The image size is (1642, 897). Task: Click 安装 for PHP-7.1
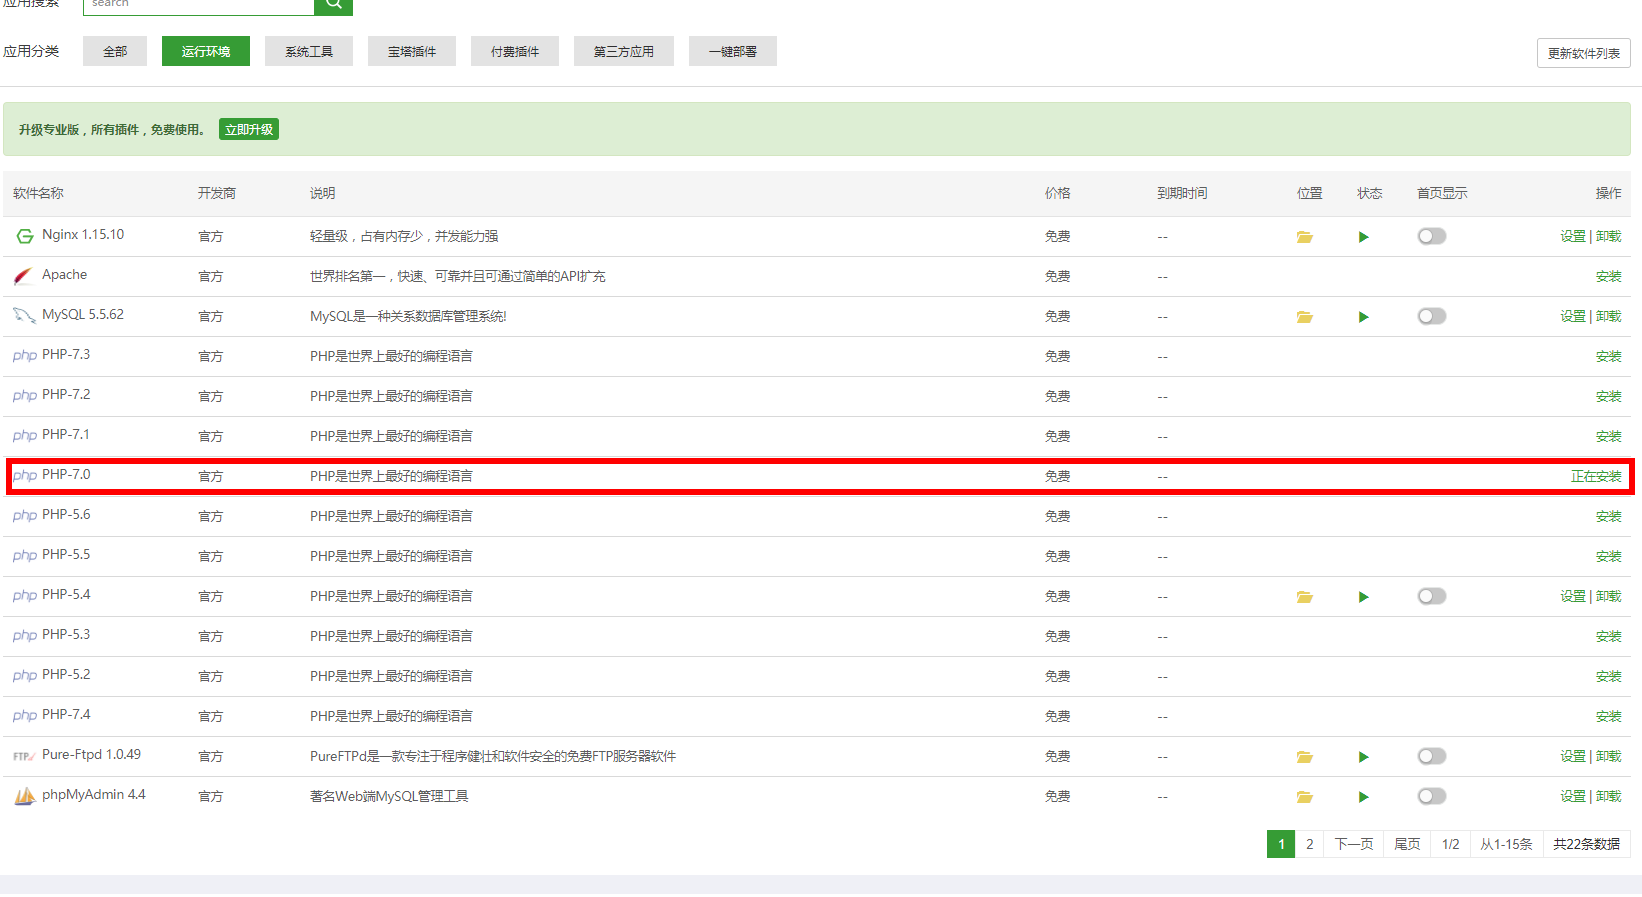click(1608, 436)
